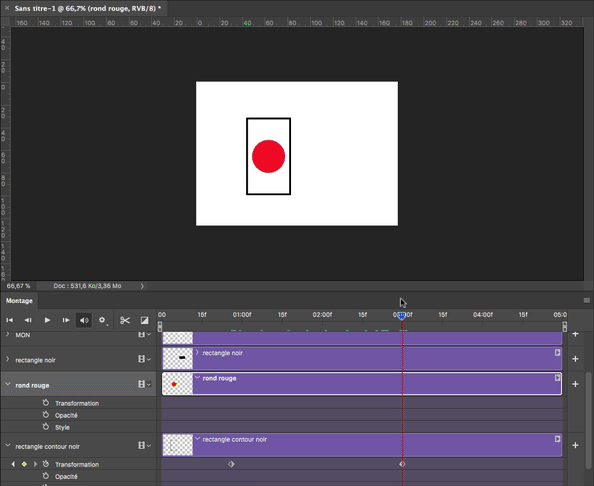Enable Transformation stopwatch for rond rouge
The height and width of the screenshot is (486, 594).
click(46, 403)
